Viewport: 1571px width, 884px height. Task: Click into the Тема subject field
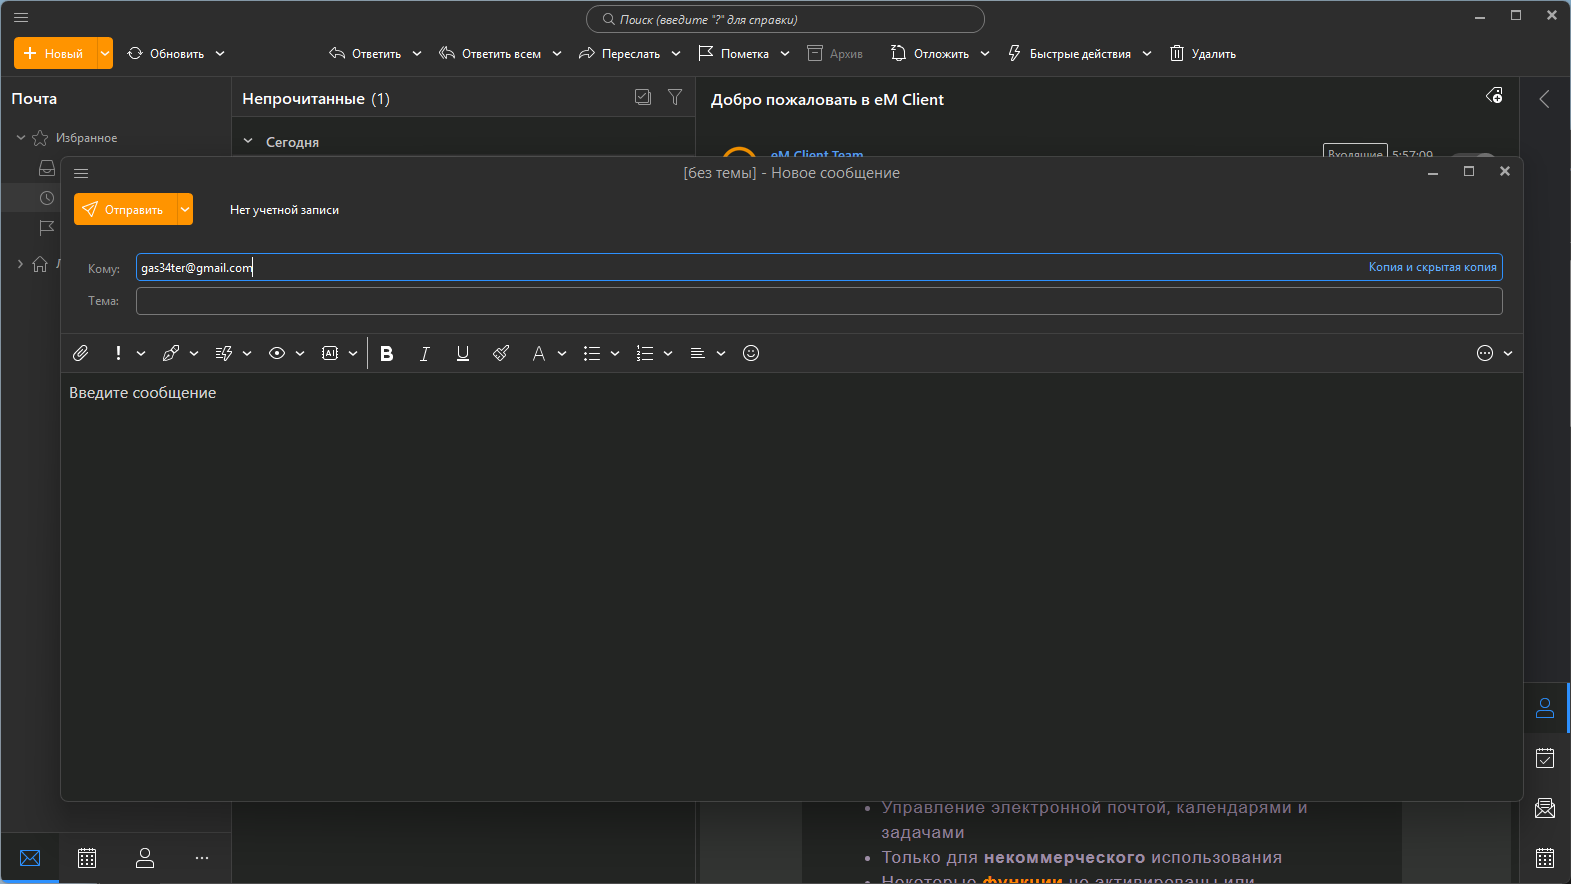click(x=818, y=301)
